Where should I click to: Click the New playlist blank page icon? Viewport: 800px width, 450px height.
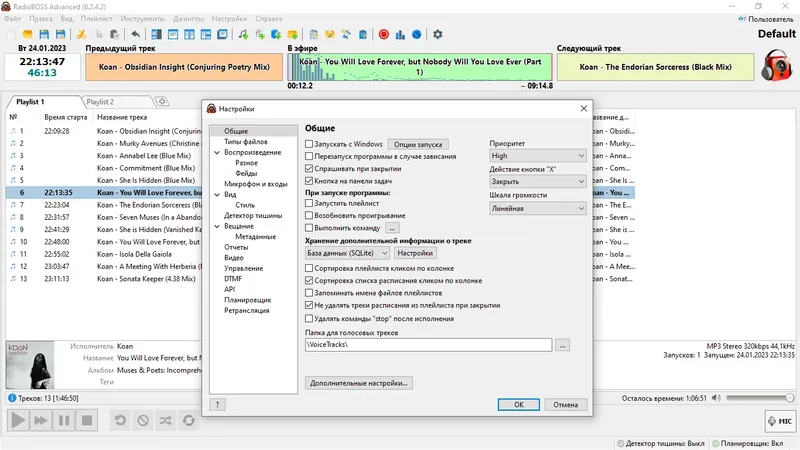coord(11,35)
